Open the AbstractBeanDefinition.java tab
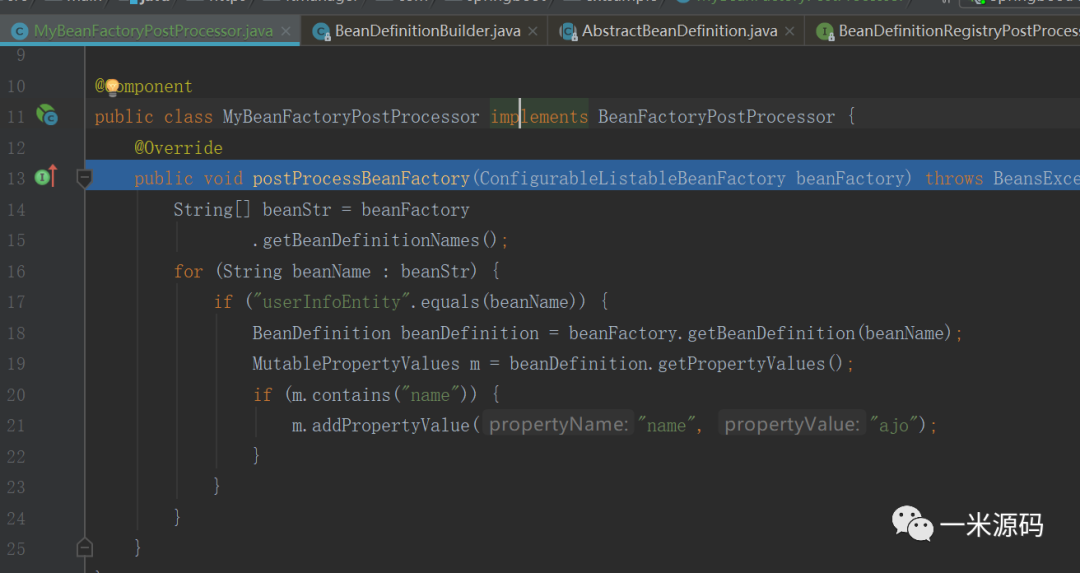The width and height of the screenshot is (1080, 573). (x=679, y=31)
